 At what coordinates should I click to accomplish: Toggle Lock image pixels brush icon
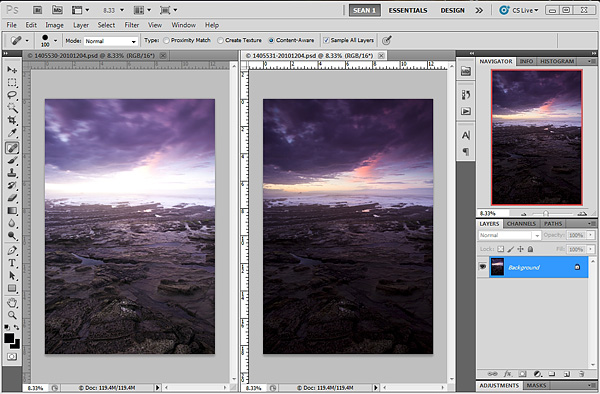[510, 249]
